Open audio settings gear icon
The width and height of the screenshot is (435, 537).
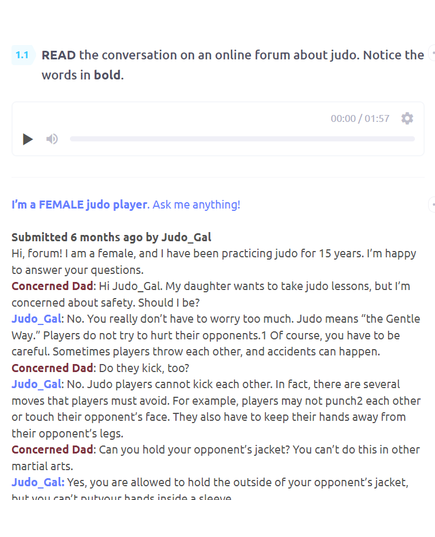tap(407, 118)
